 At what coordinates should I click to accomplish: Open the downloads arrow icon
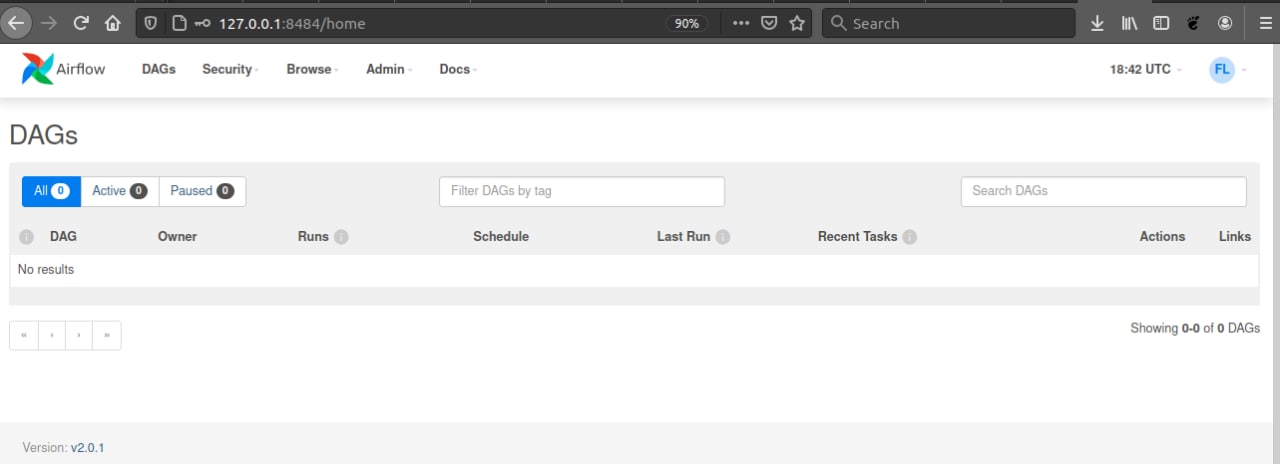pyautogui.click(x=1097, y=23)
